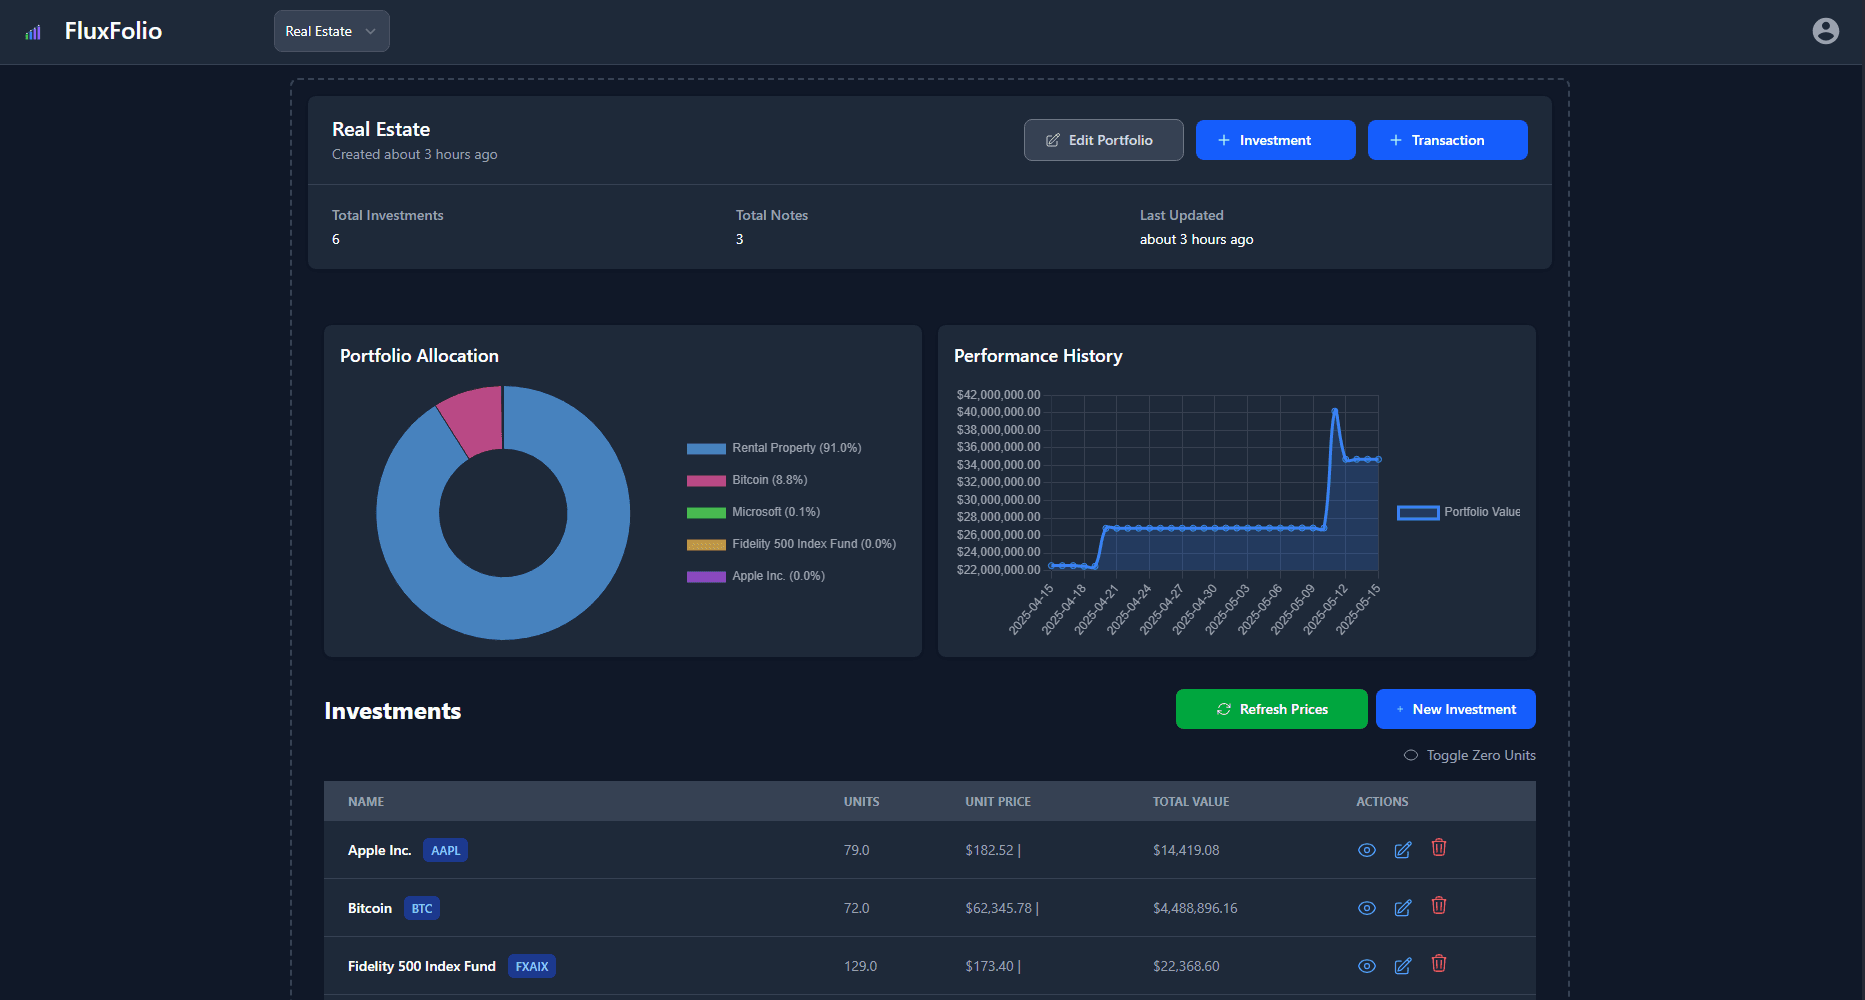Click the Rental Property legend color swatch
Viewport: 1865px width, 1000px height.
(706, 448)
